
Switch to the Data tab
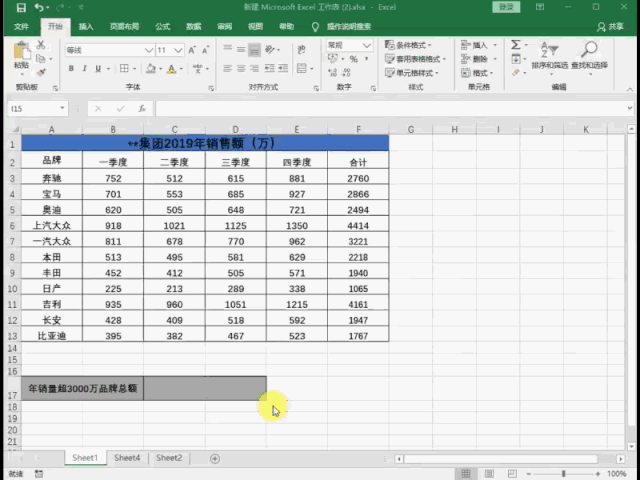click(x=193, y=27)
